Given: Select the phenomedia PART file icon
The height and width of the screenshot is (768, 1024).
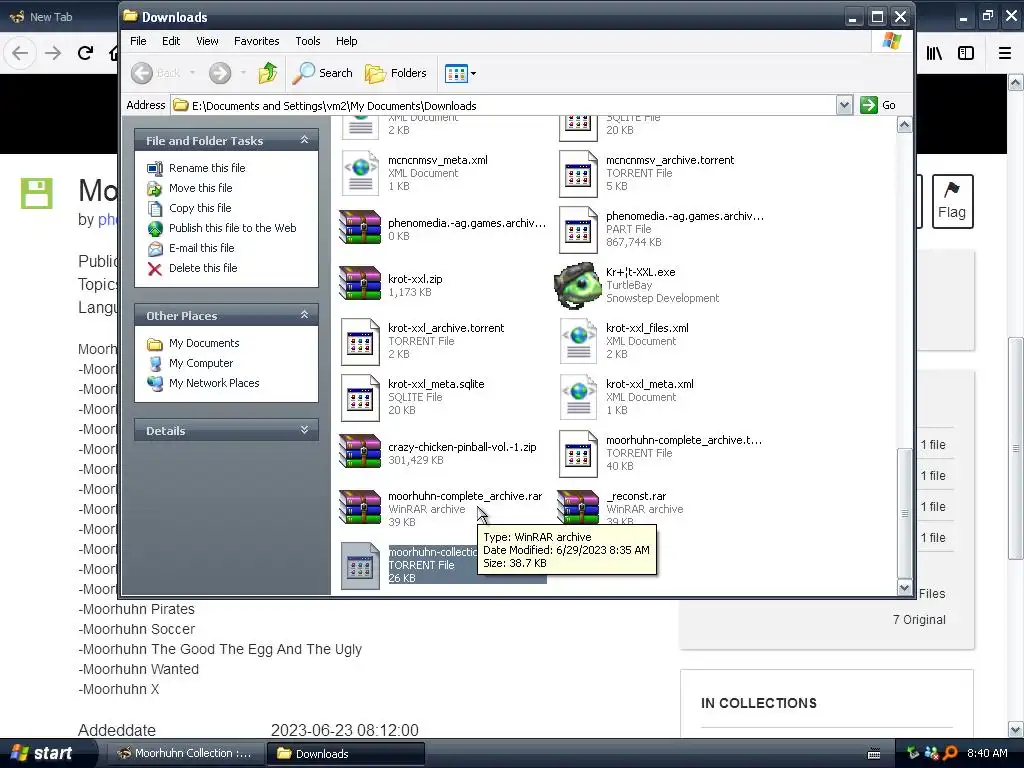Looking at the screenshot, I should (x=578, y=229).
